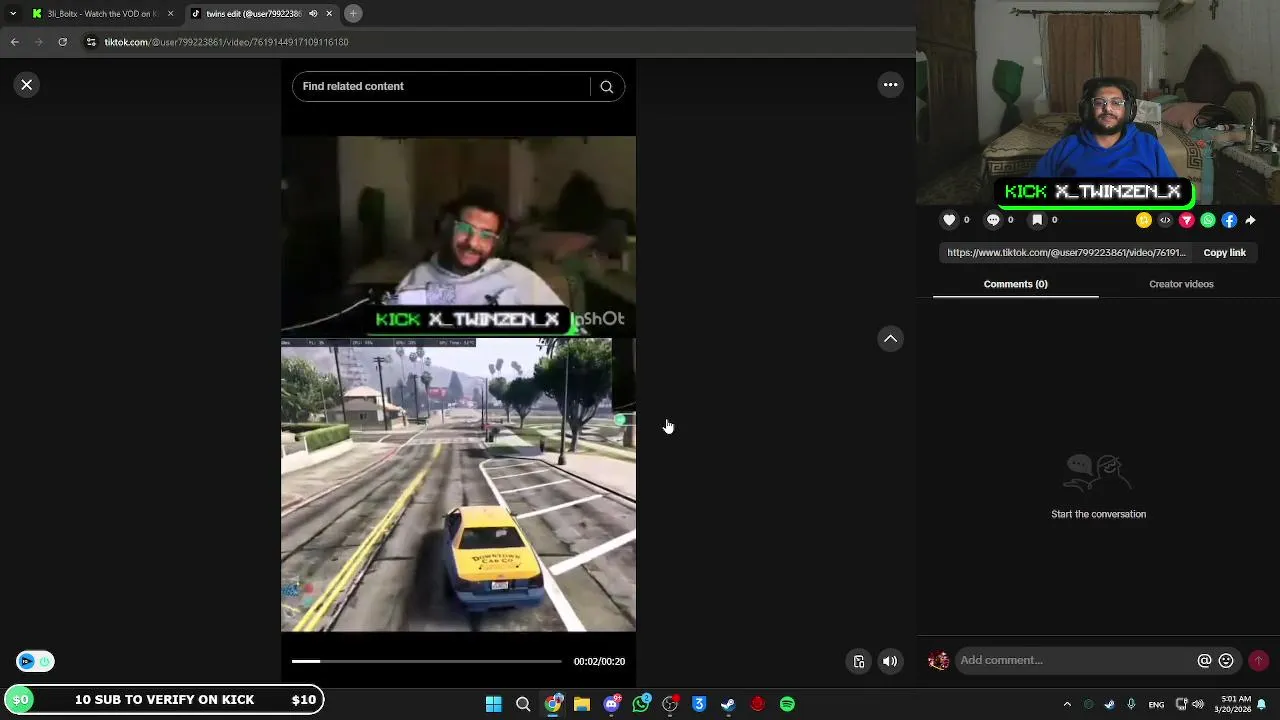Screen dimensions: 1280x720
Task: Open OBS Studio from taskbar
Action: point(670,704)
